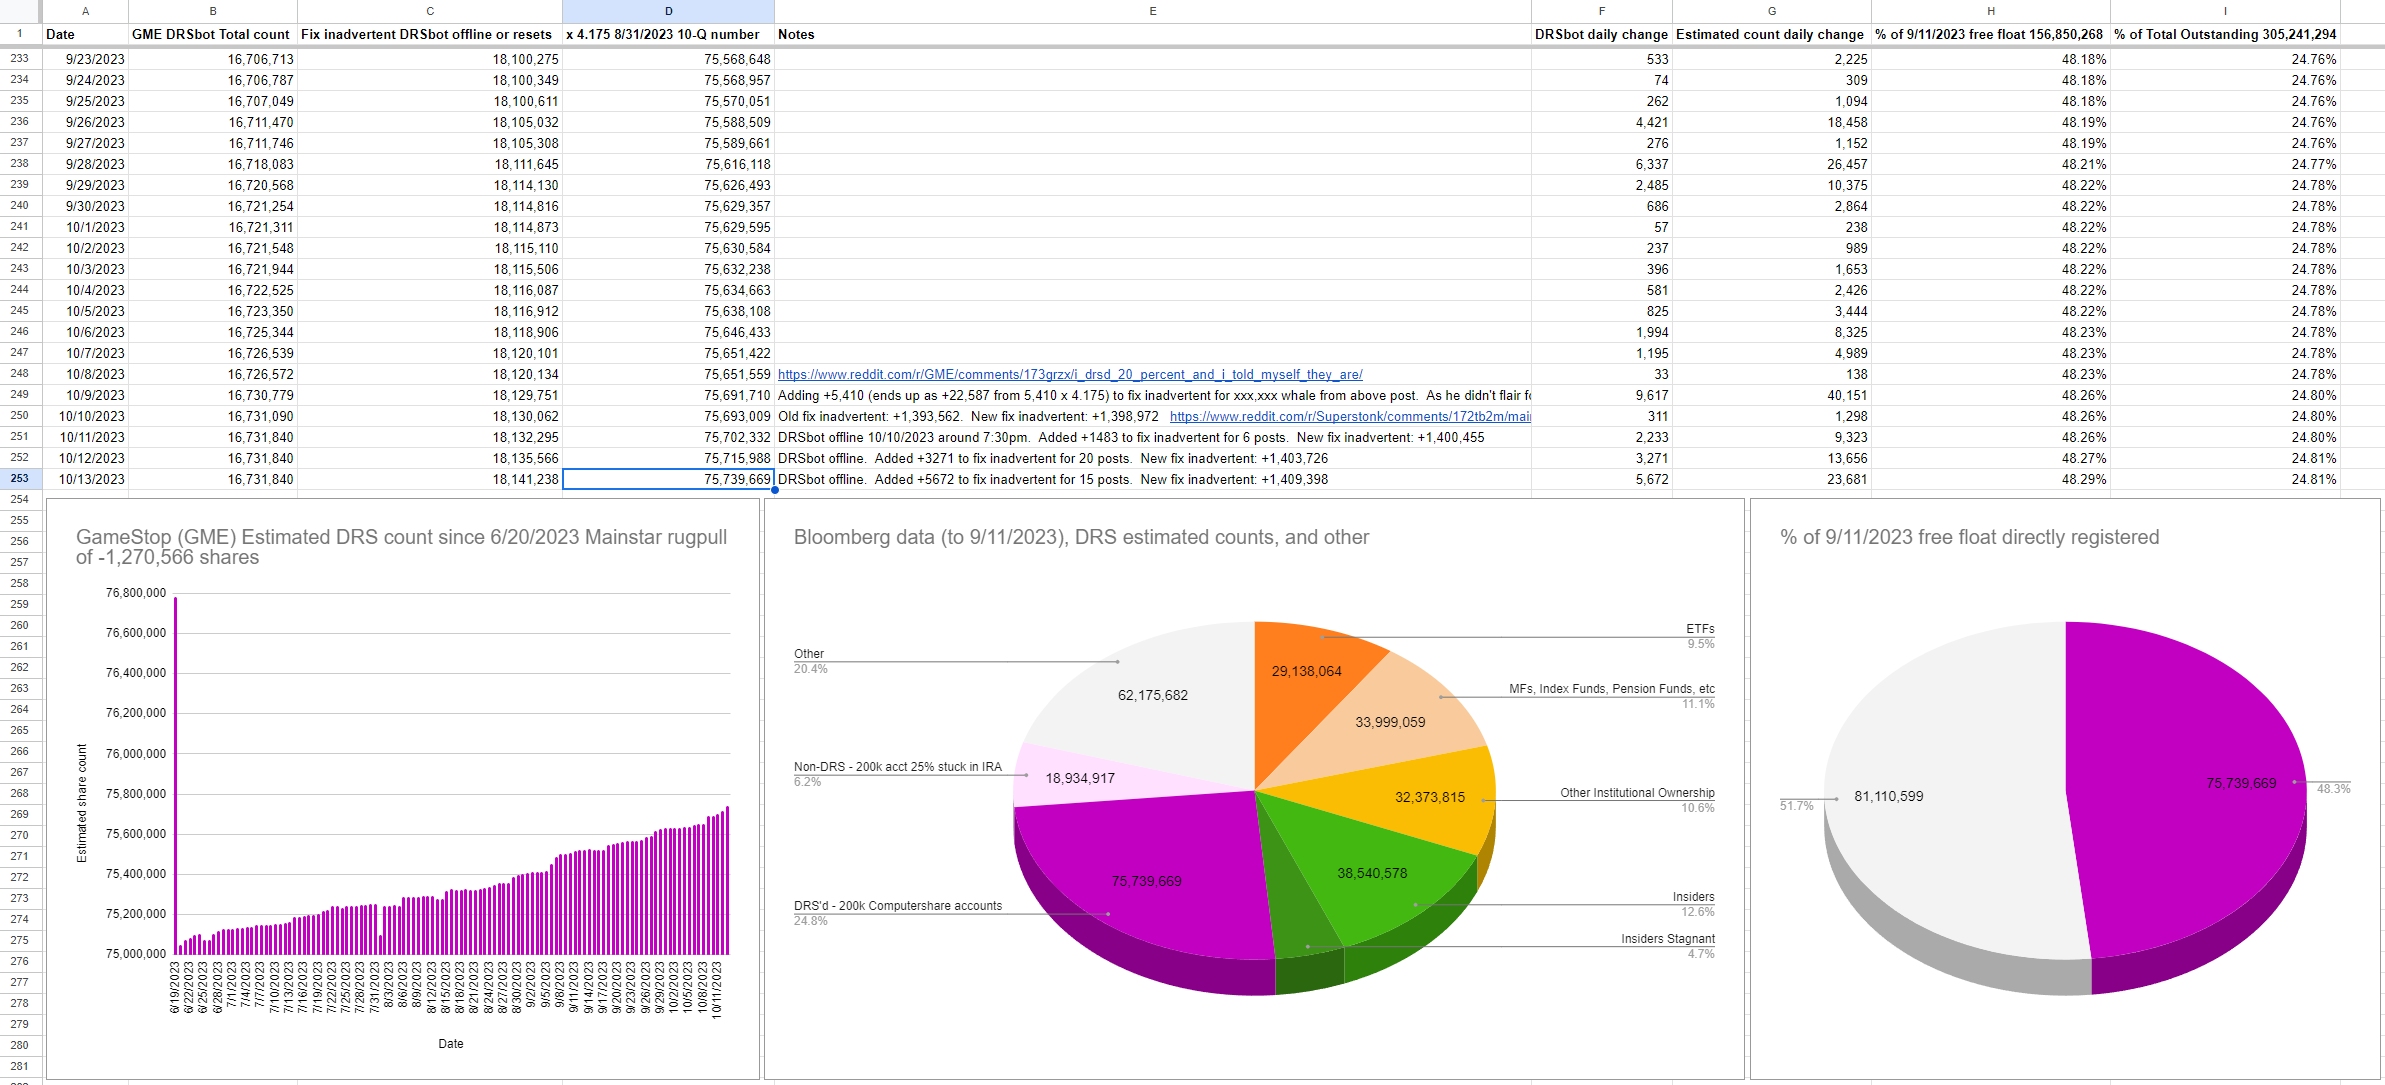
Task: Click 'DRS'd - 200k Computershare accounts' label
Action: tap(898, 906)
